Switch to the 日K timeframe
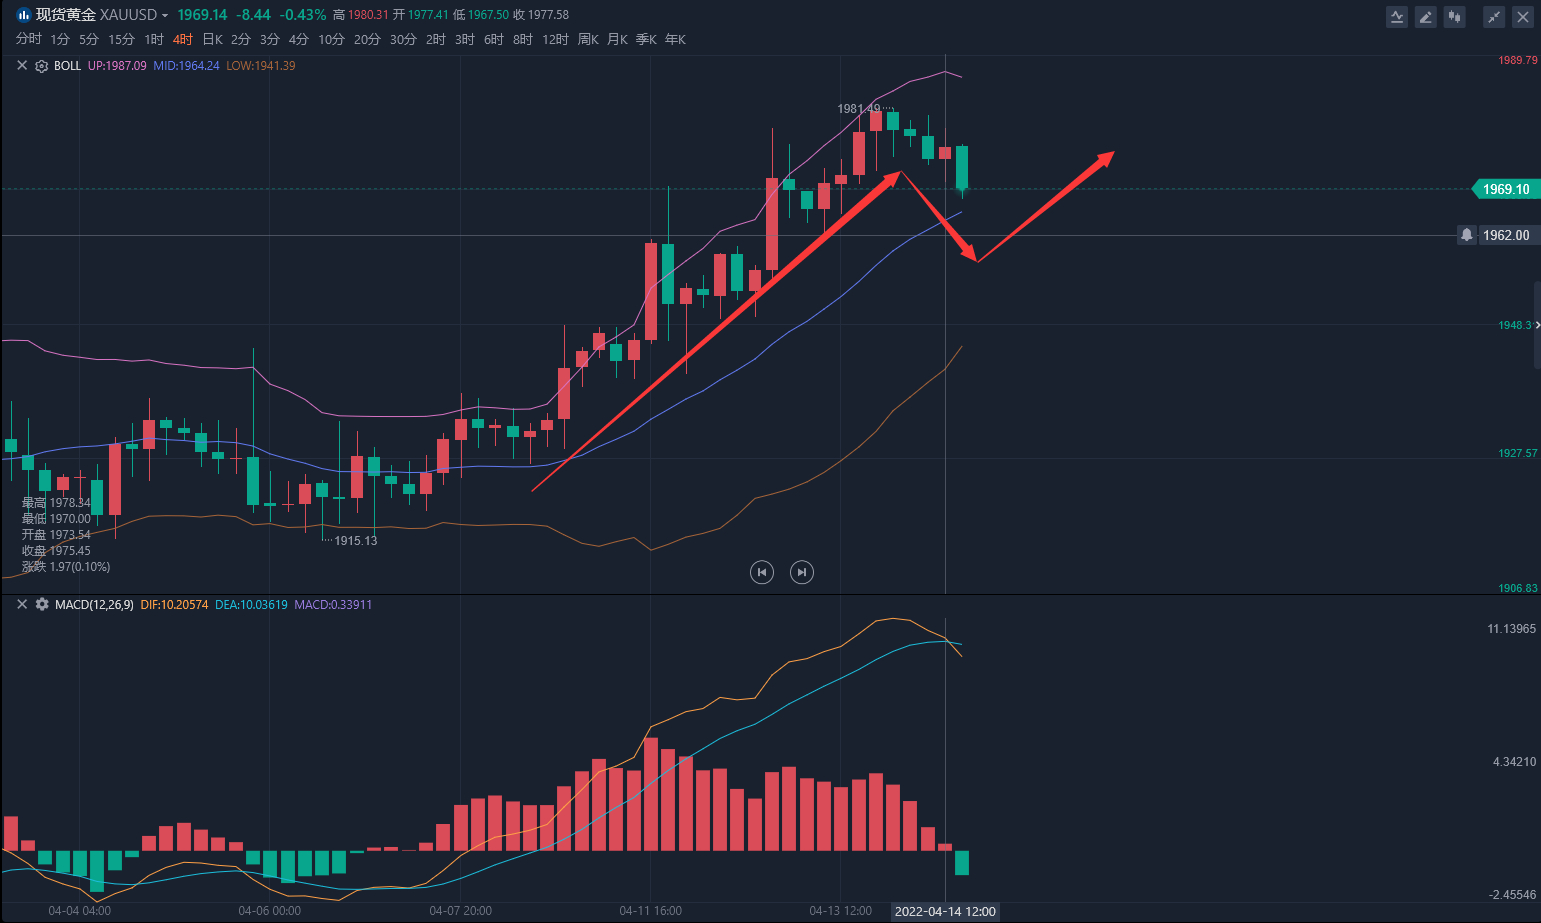1541x923 pixels. coord(212,39)
